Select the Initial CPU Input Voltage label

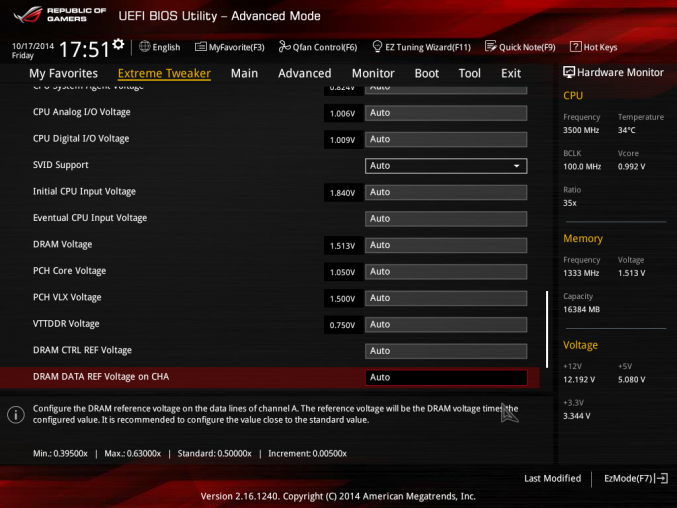pos(84,192)
